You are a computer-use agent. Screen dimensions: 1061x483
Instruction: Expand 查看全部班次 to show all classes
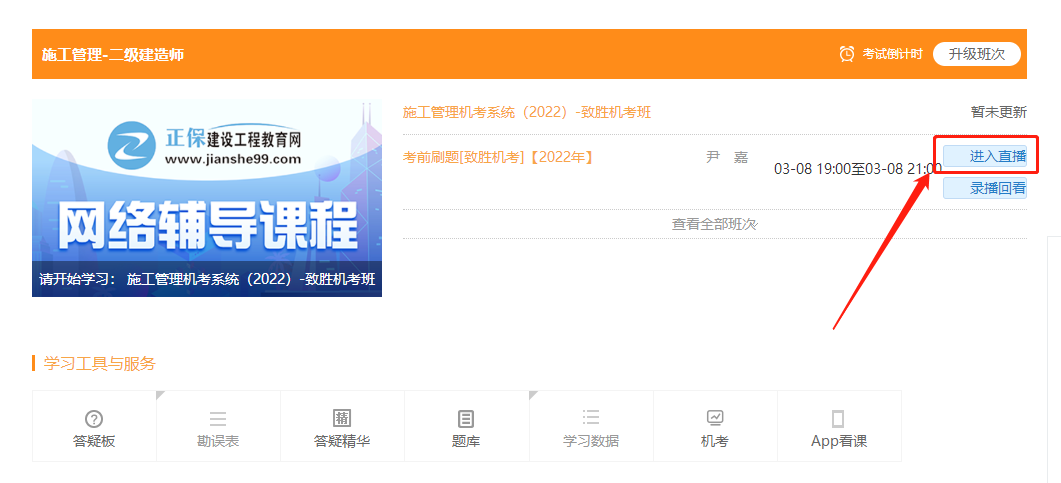tap(714, 224)
